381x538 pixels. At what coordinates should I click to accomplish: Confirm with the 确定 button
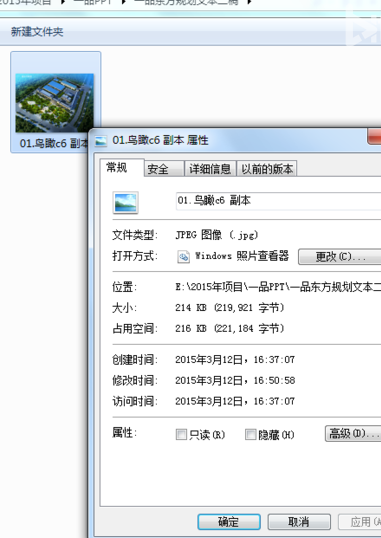tap(229, 522)
